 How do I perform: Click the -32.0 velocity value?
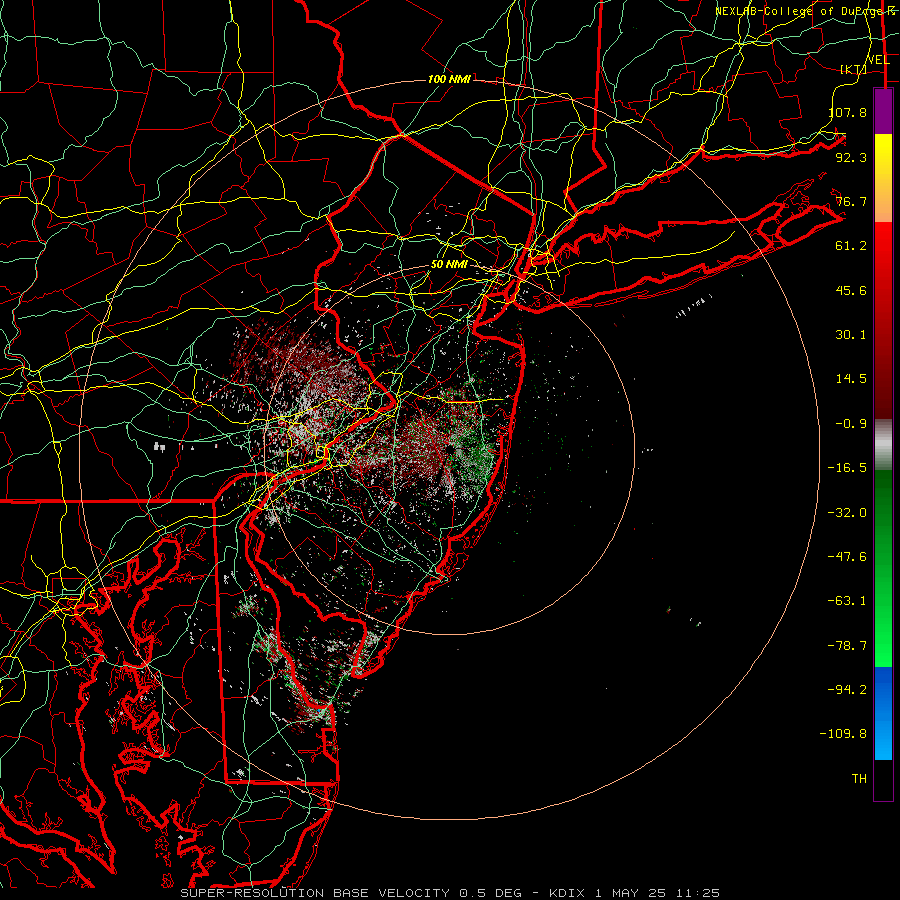pyautogui.click(x=847, y=513)
